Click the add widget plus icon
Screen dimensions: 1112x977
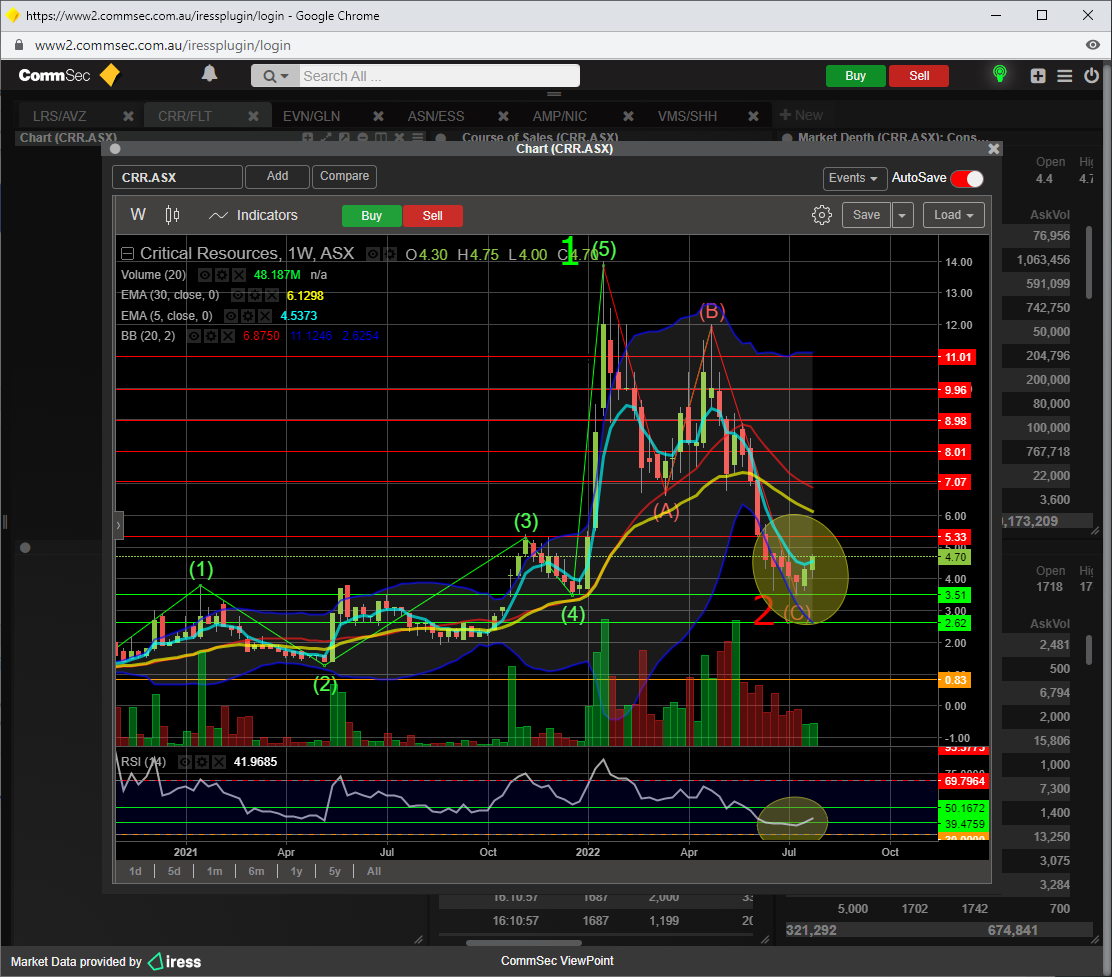pyautogui.click(x=1038, y=76)
